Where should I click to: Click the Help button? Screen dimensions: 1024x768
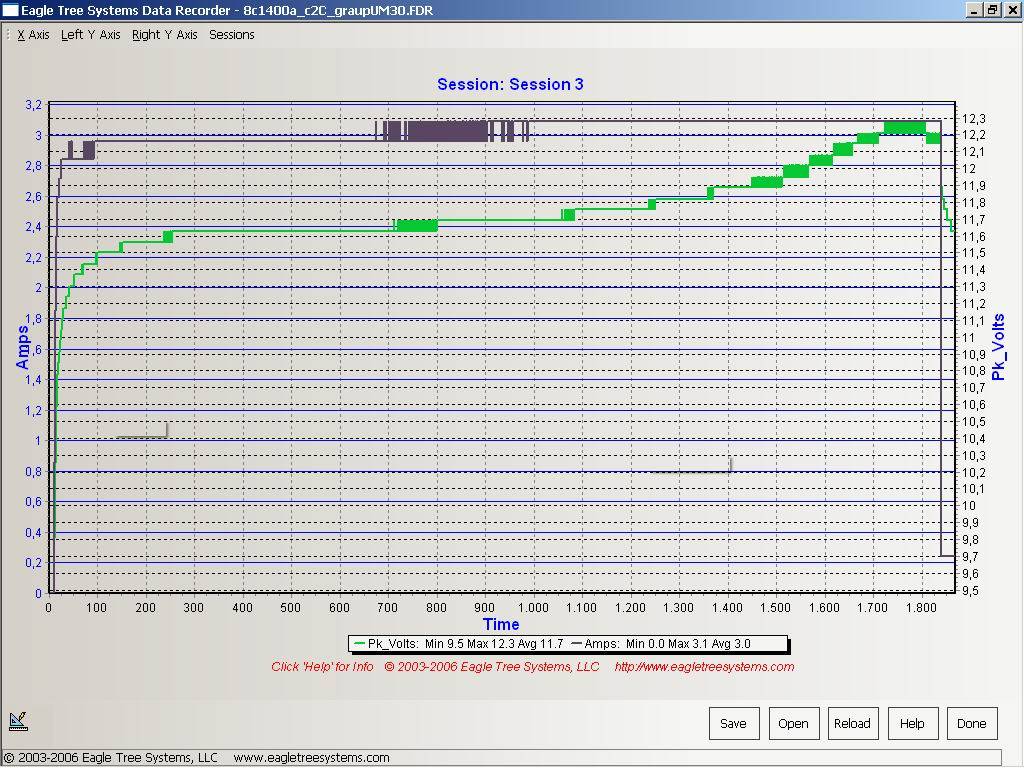912,723
